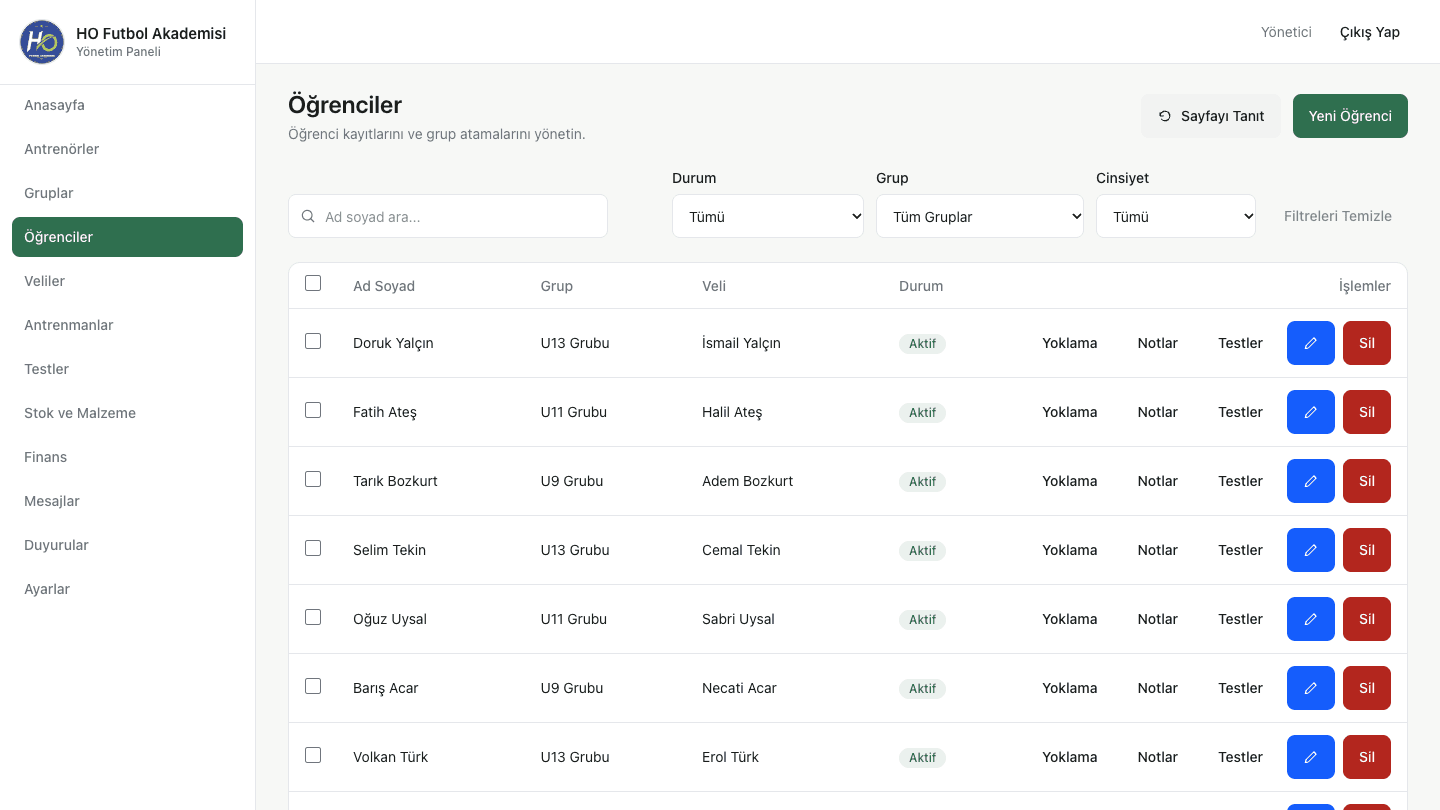Toggle the checkbox for Selim Tekin

(x=313, y=548)
